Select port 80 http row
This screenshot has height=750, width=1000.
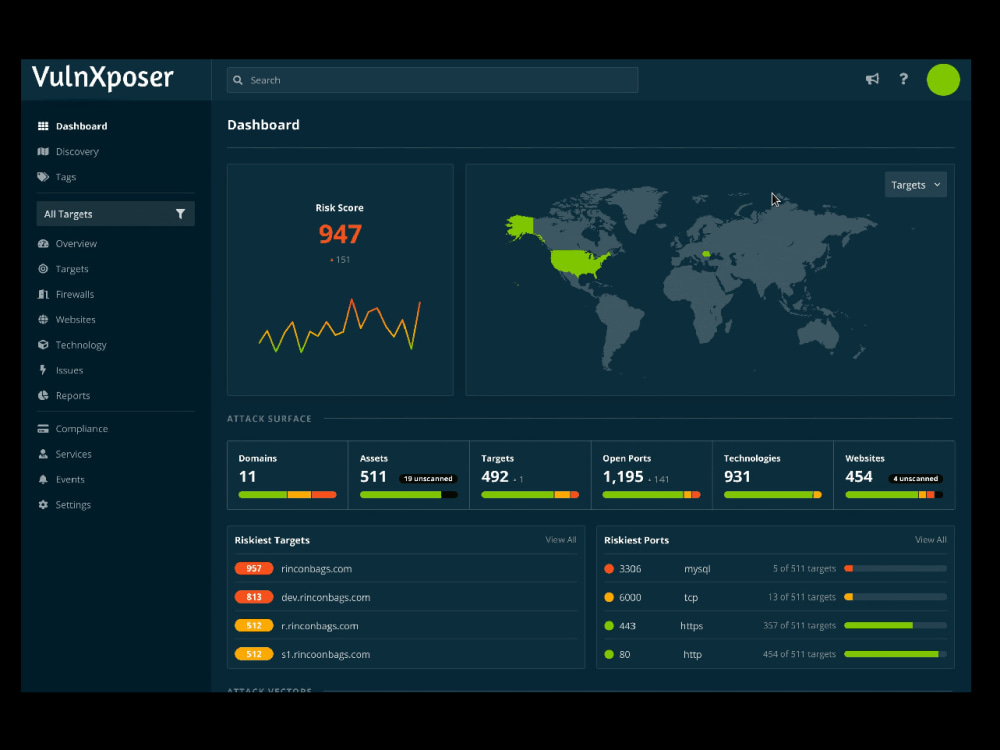[x=775, y=654]
